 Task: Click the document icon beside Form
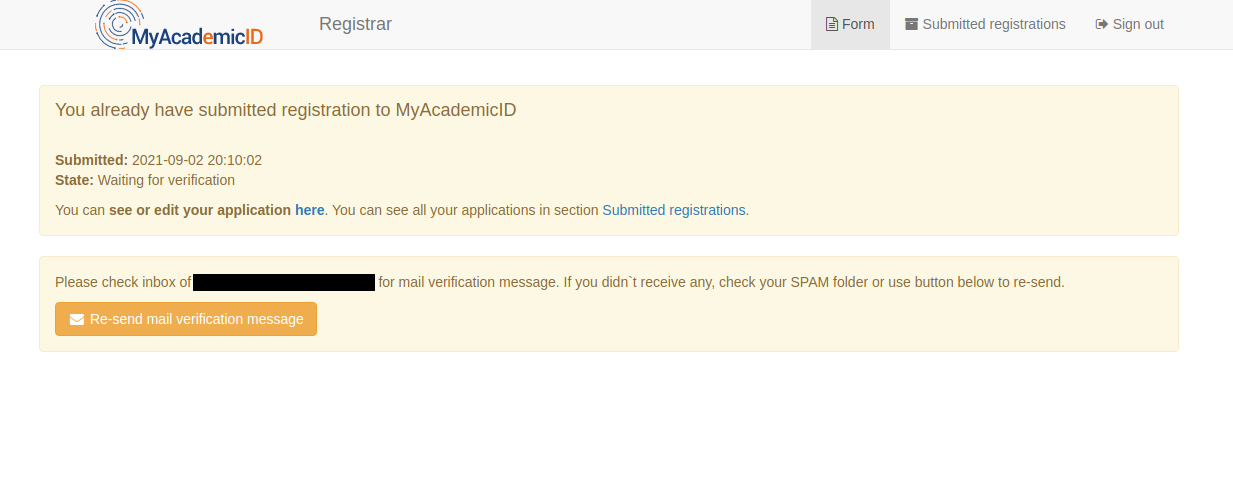[831, 24]
